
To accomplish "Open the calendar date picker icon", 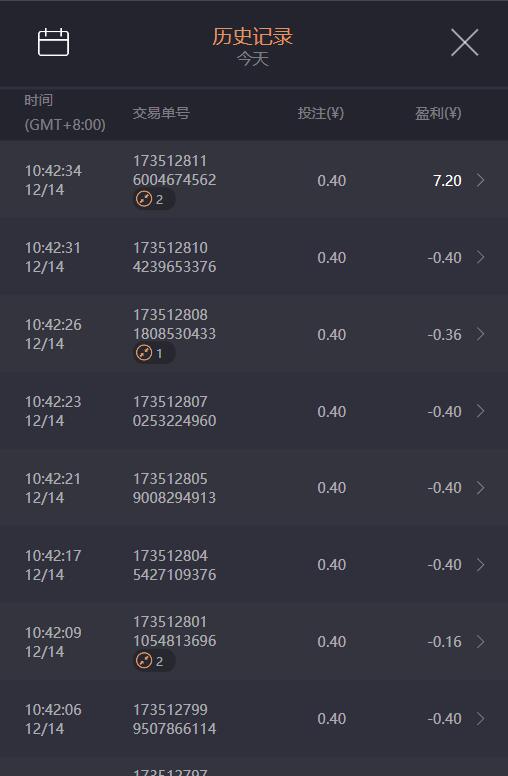I will pyautogui.click(x=53, y=42).
